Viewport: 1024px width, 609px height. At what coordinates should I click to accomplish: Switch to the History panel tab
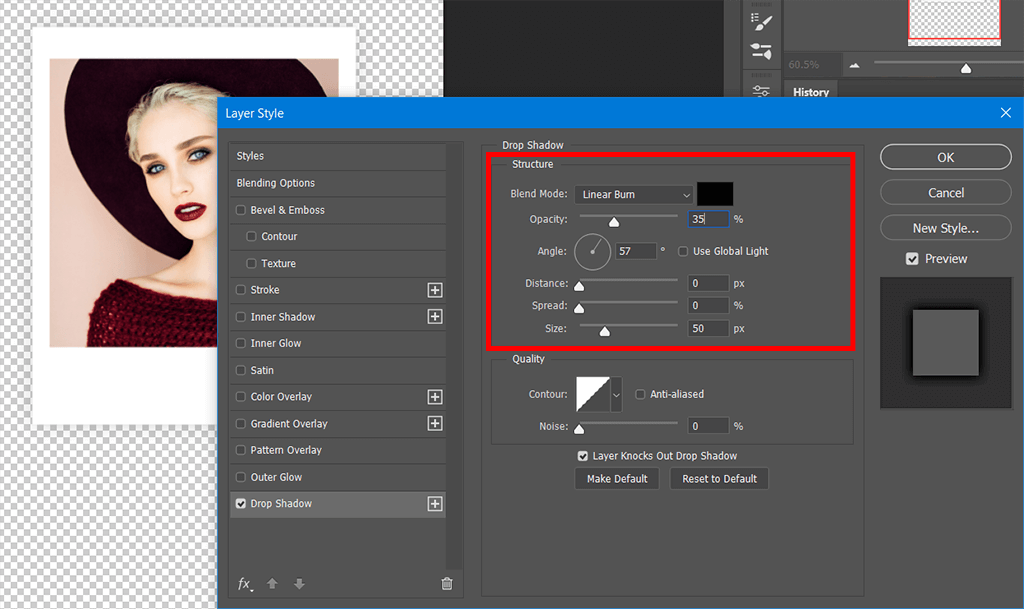click(x=811, y=92)
